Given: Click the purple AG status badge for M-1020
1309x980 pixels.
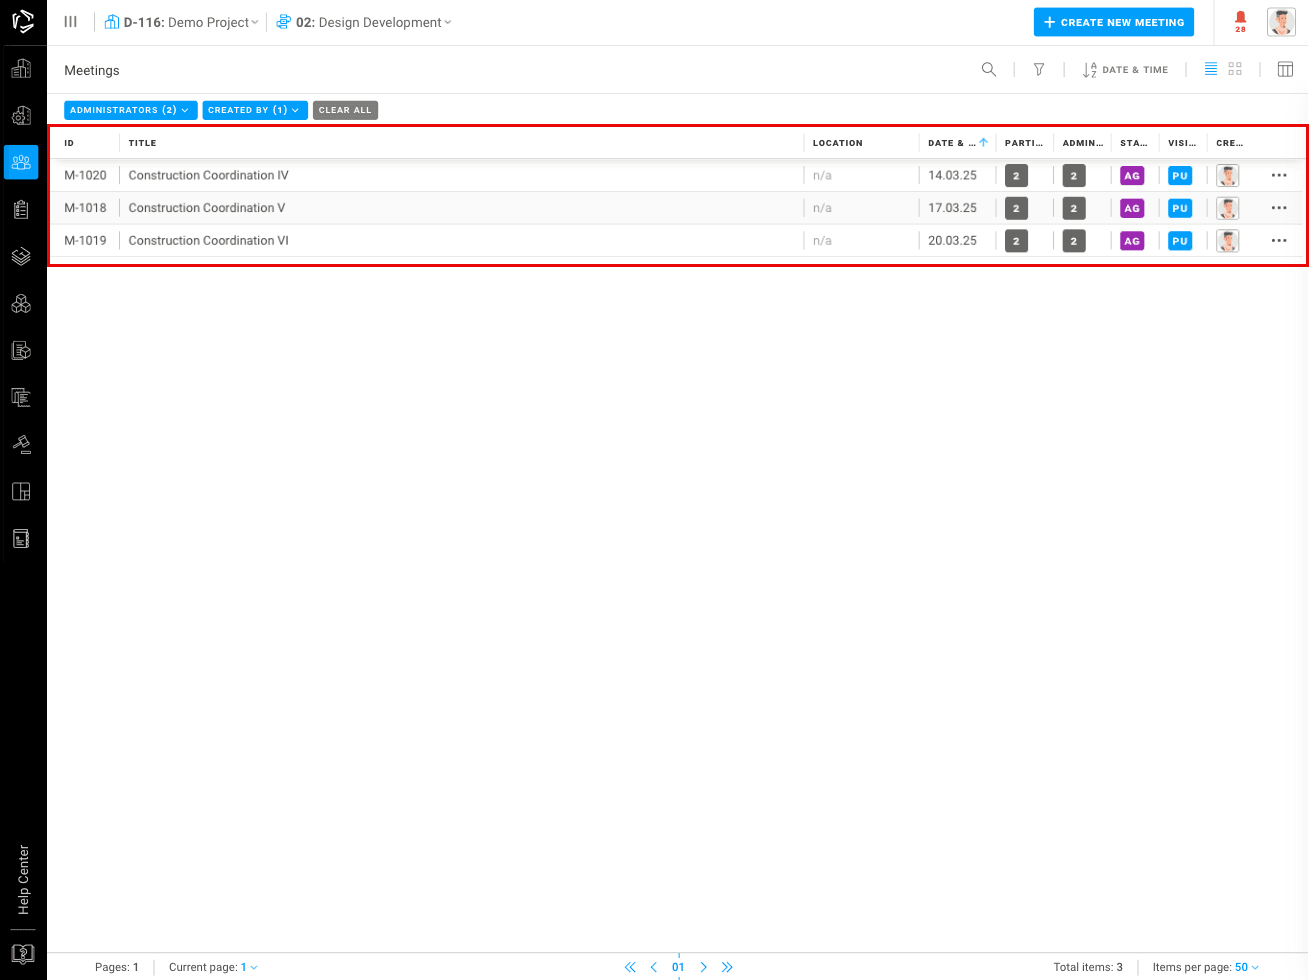Looking at the screenshot, I should tap(1132, 176).
